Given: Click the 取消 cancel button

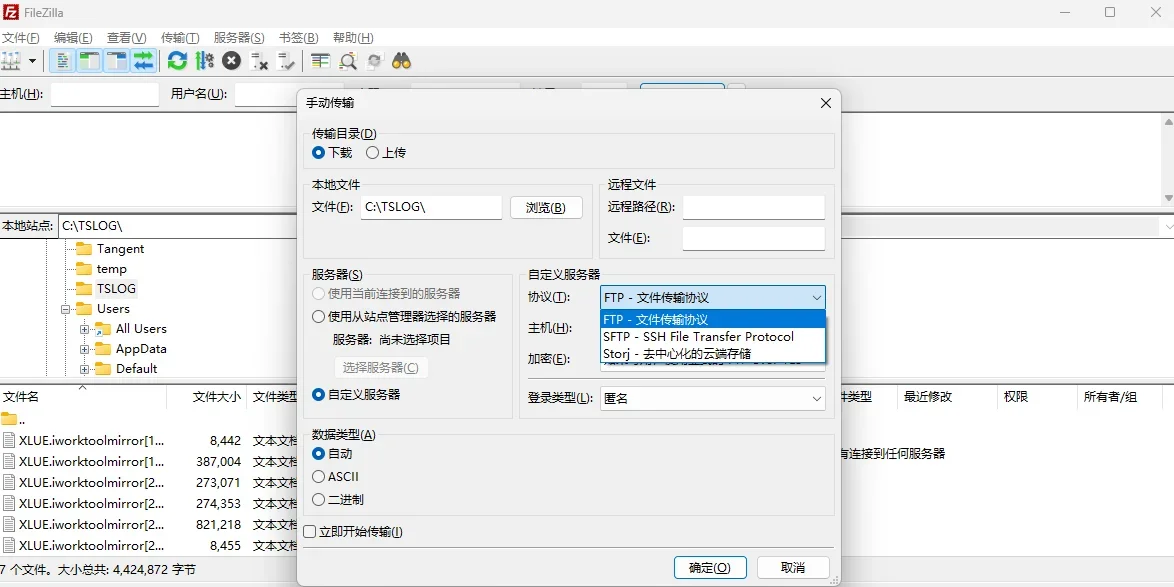Looking at the screenshot, I should pos(793,568).
